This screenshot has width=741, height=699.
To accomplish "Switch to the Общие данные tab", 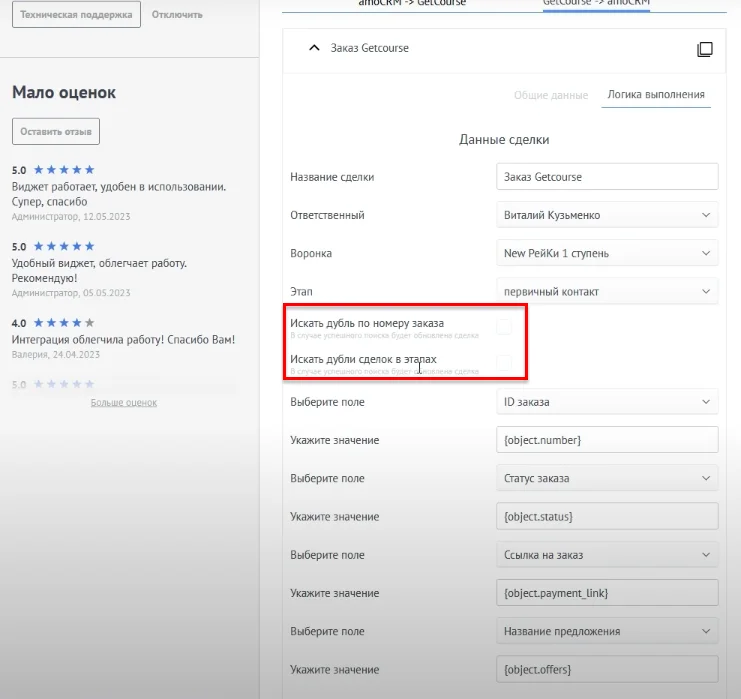I will coord(550,96).
